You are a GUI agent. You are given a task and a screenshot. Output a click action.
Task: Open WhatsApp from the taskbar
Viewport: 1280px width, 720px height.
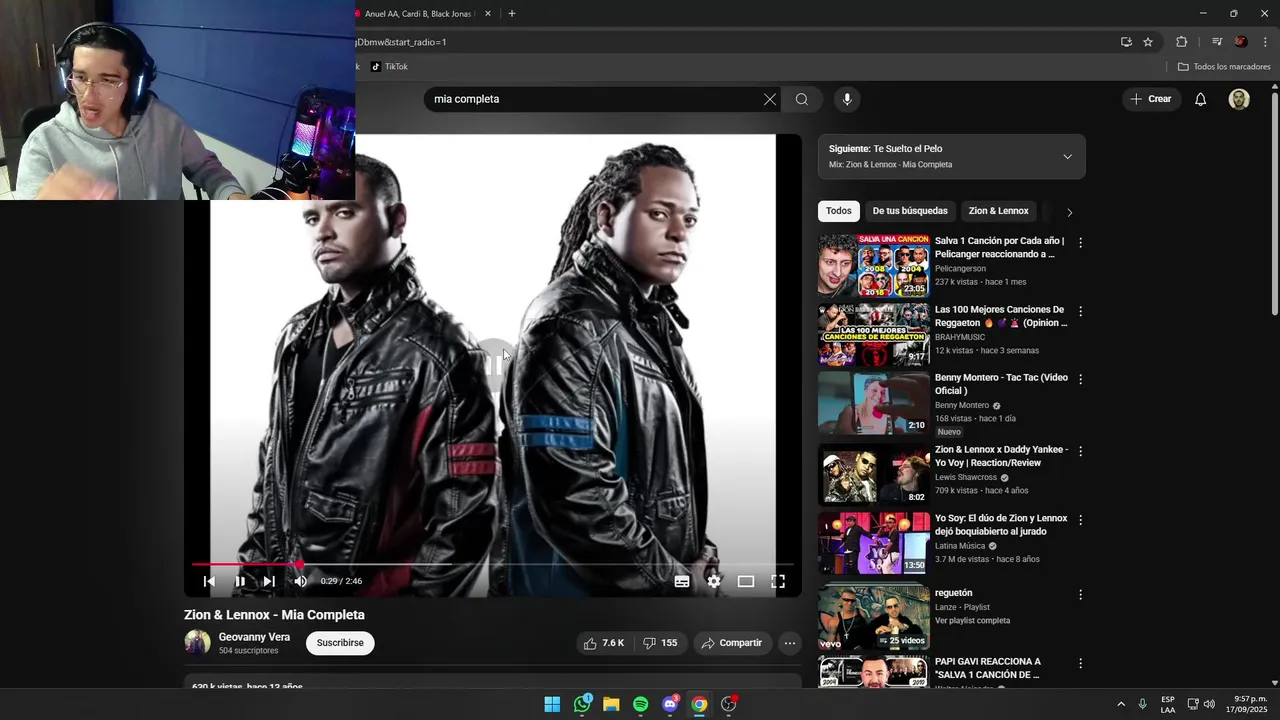click(582, 704)
